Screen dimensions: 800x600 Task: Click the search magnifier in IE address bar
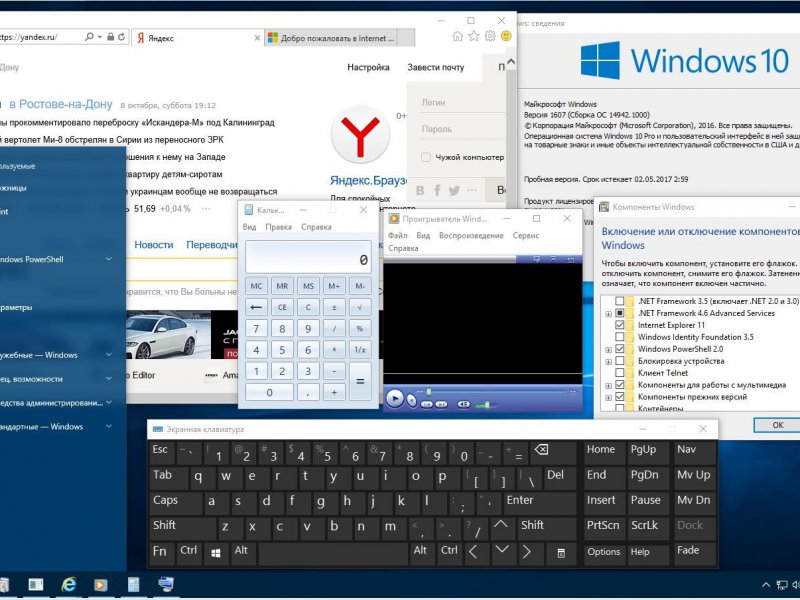[90, 37]
